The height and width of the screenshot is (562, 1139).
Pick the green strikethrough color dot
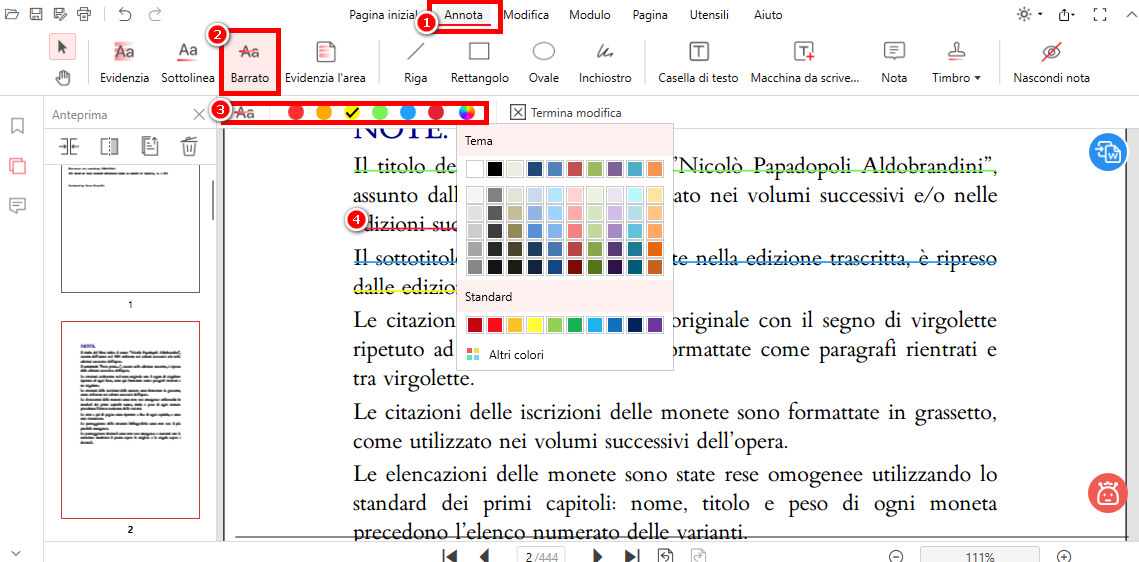coord(380,113)
